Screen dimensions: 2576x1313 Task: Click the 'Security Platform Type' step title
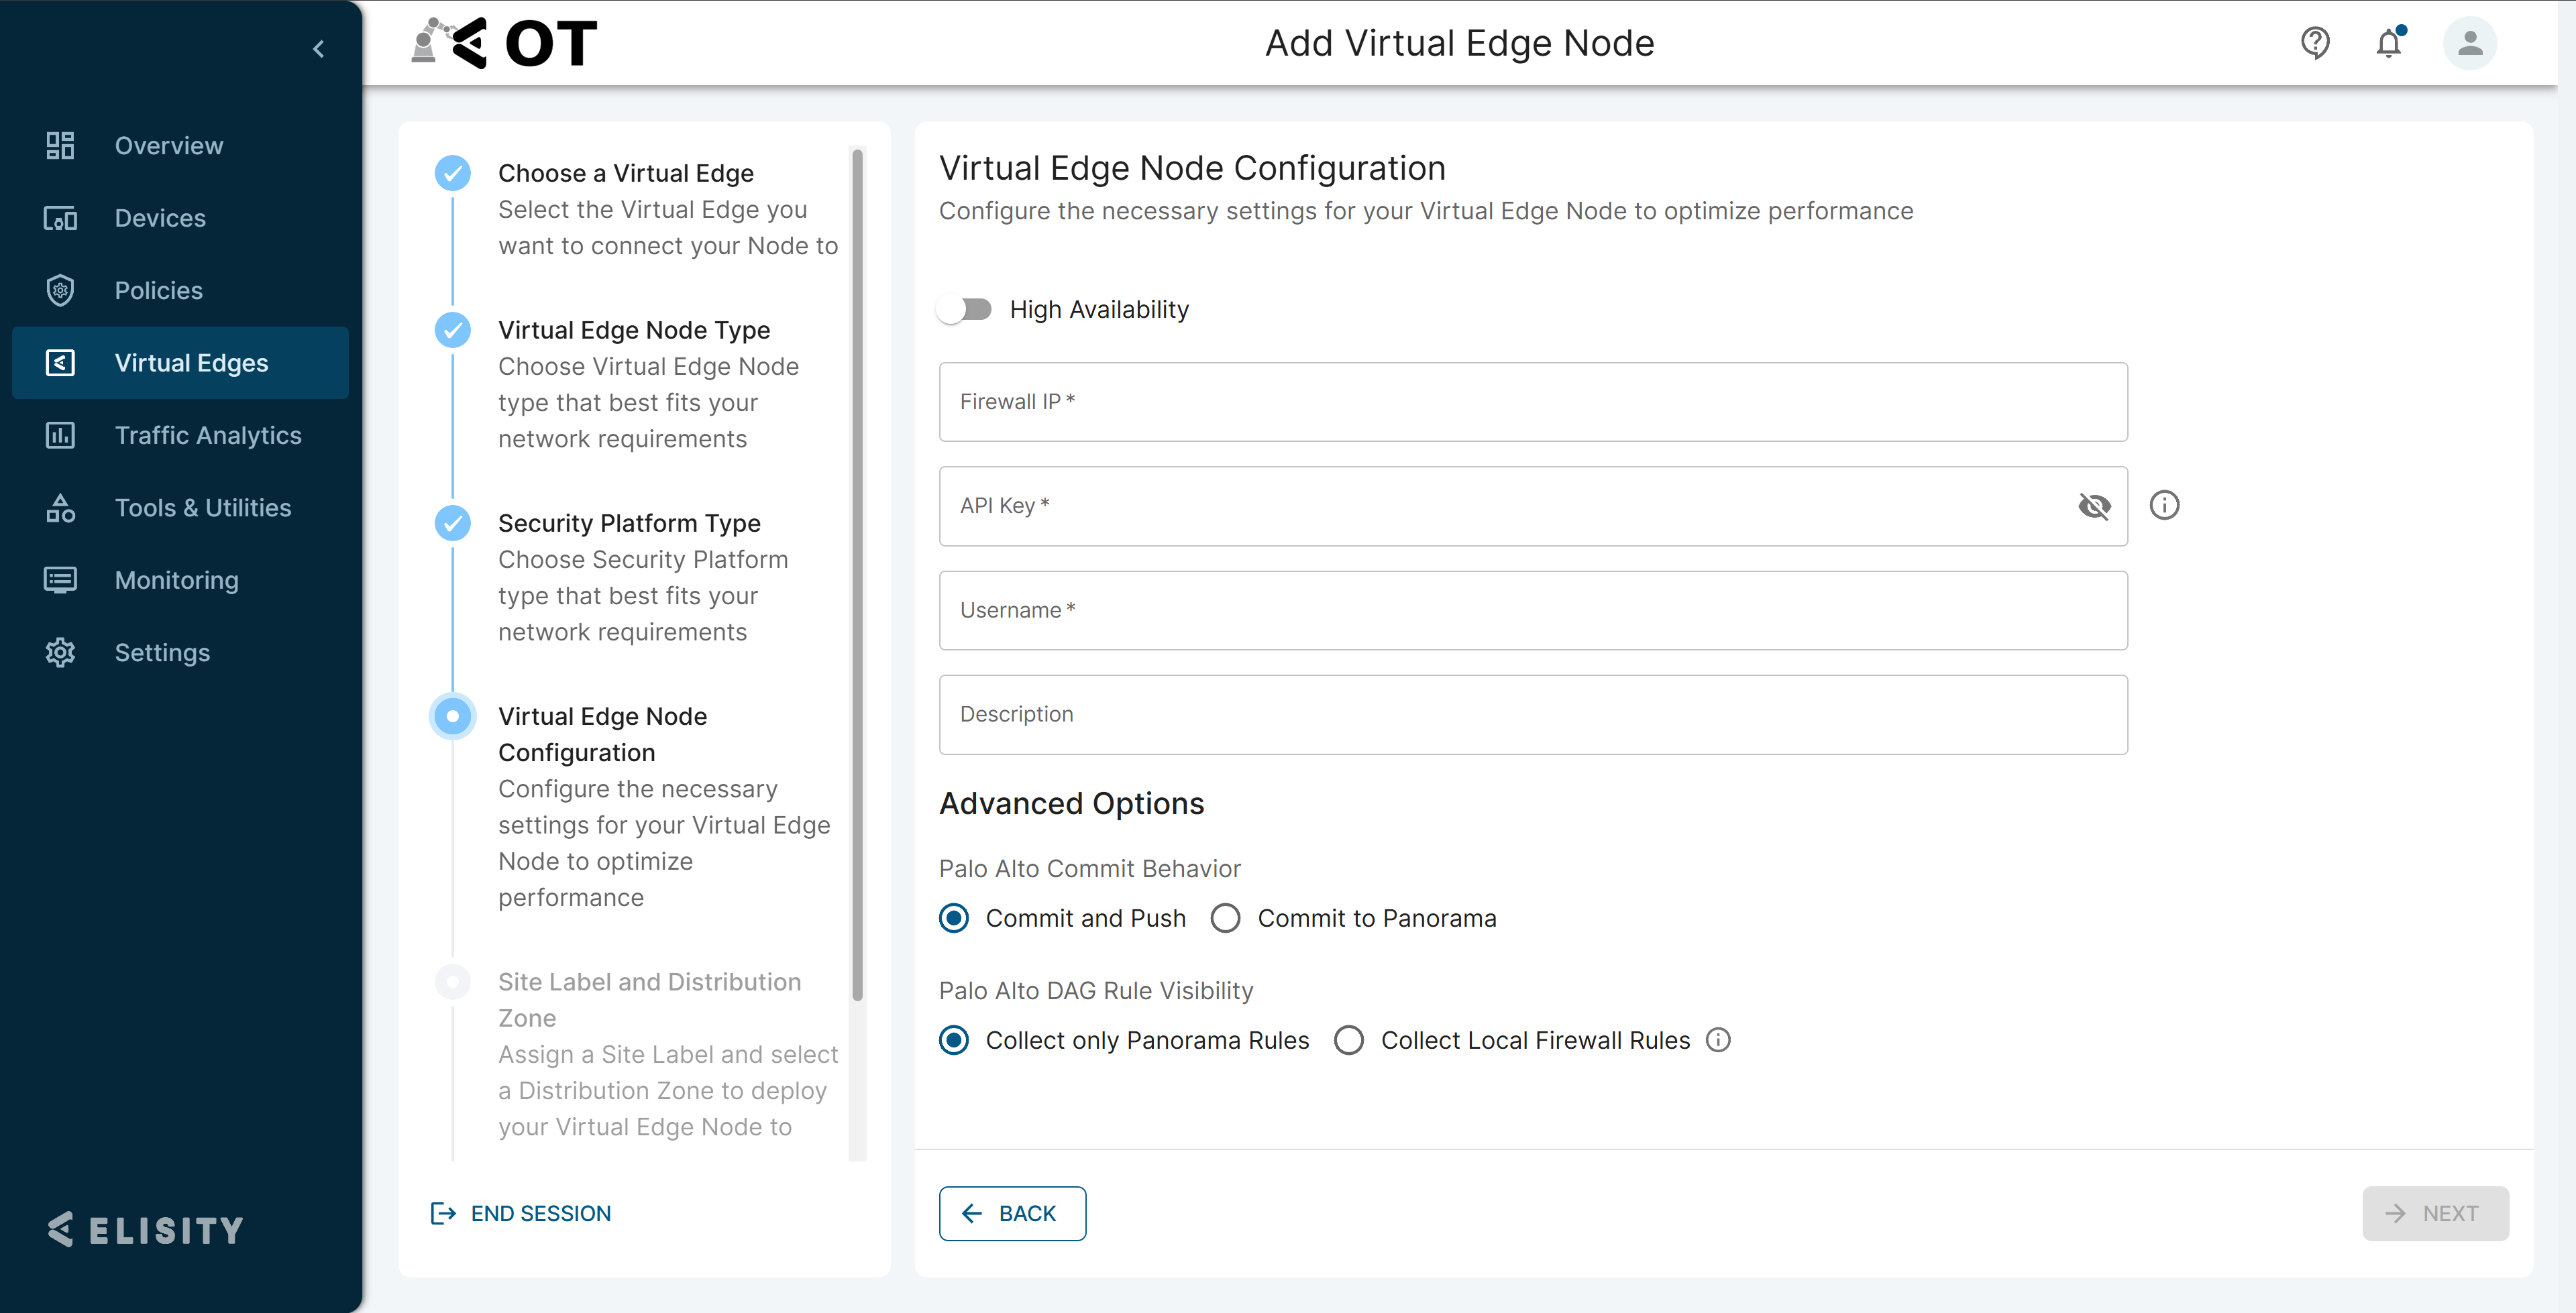[629, 523]
